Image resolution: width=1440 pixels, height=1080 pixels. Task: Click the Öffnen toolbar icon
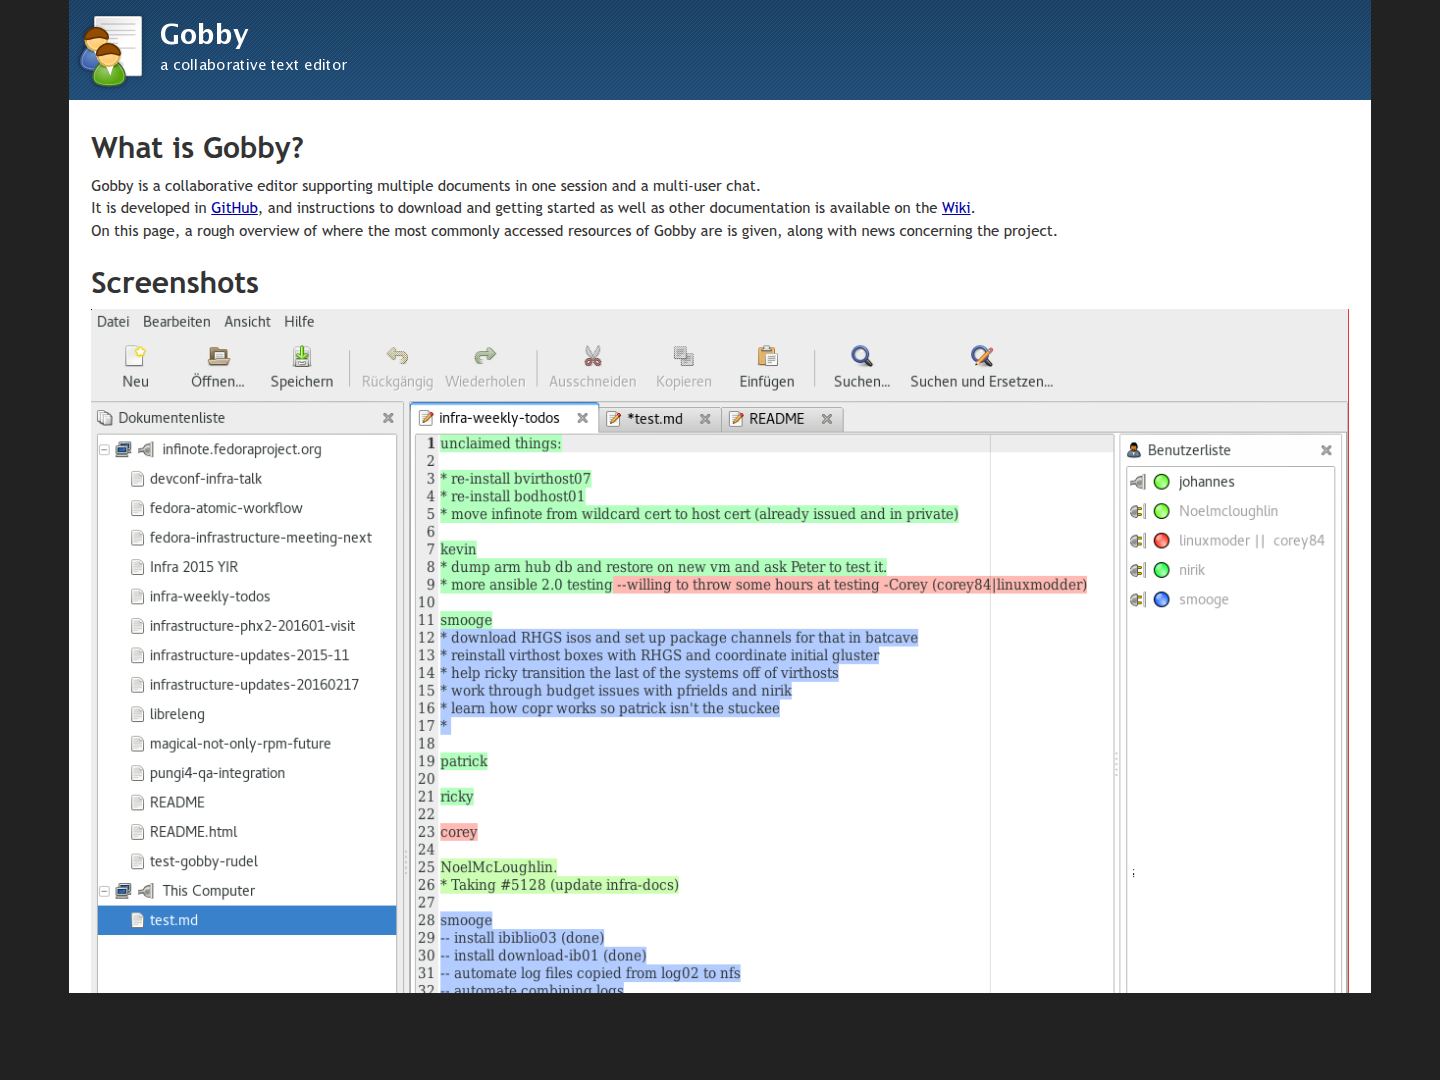(218, 356)
